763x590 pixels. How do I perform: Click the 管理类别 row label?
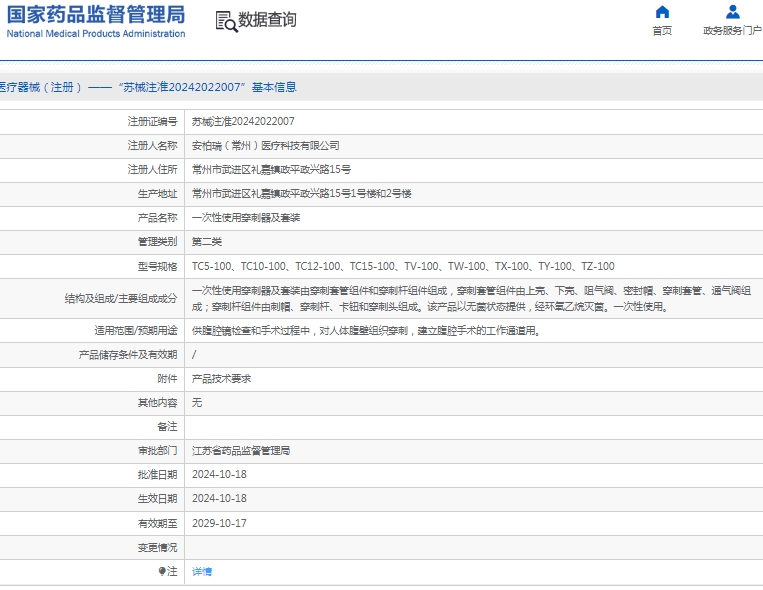click(x=157, y=241)
